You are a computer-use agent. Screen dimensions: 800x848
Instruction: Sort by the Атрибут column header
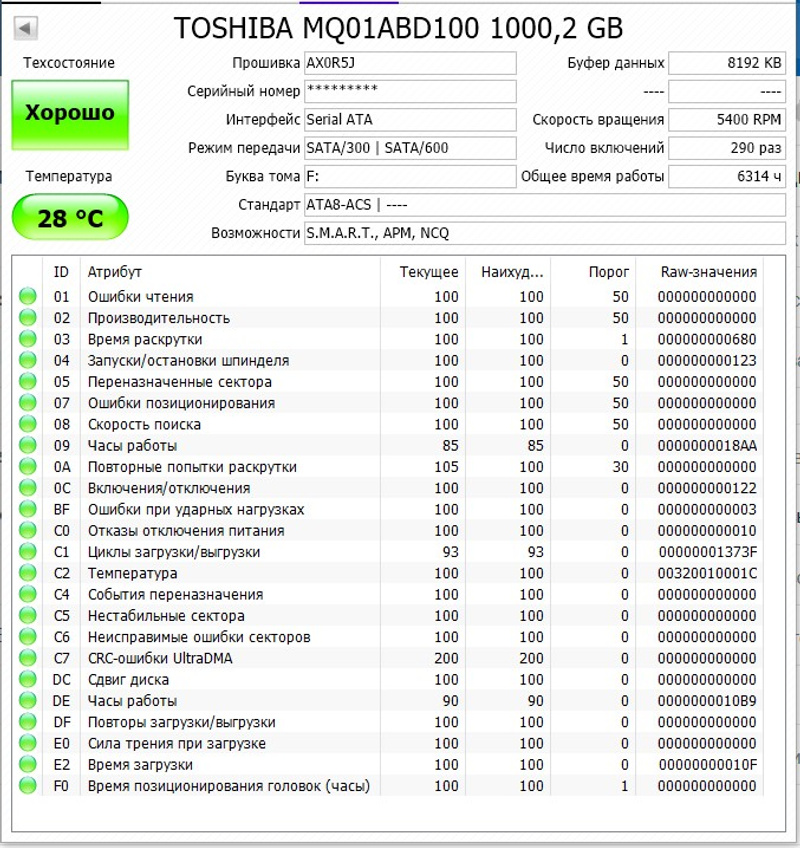point(230,272)
